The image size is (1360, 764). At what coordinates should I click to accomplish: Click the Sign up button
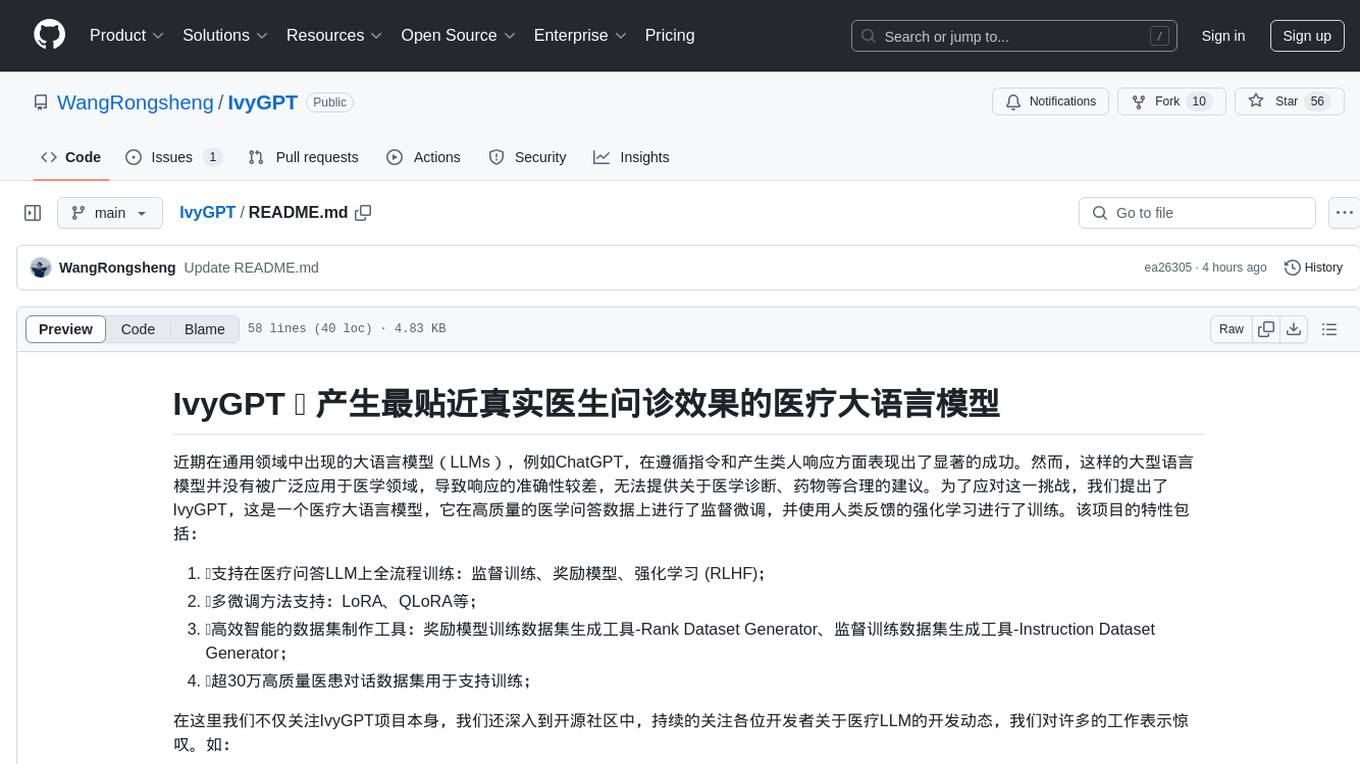coord(1307,36)
